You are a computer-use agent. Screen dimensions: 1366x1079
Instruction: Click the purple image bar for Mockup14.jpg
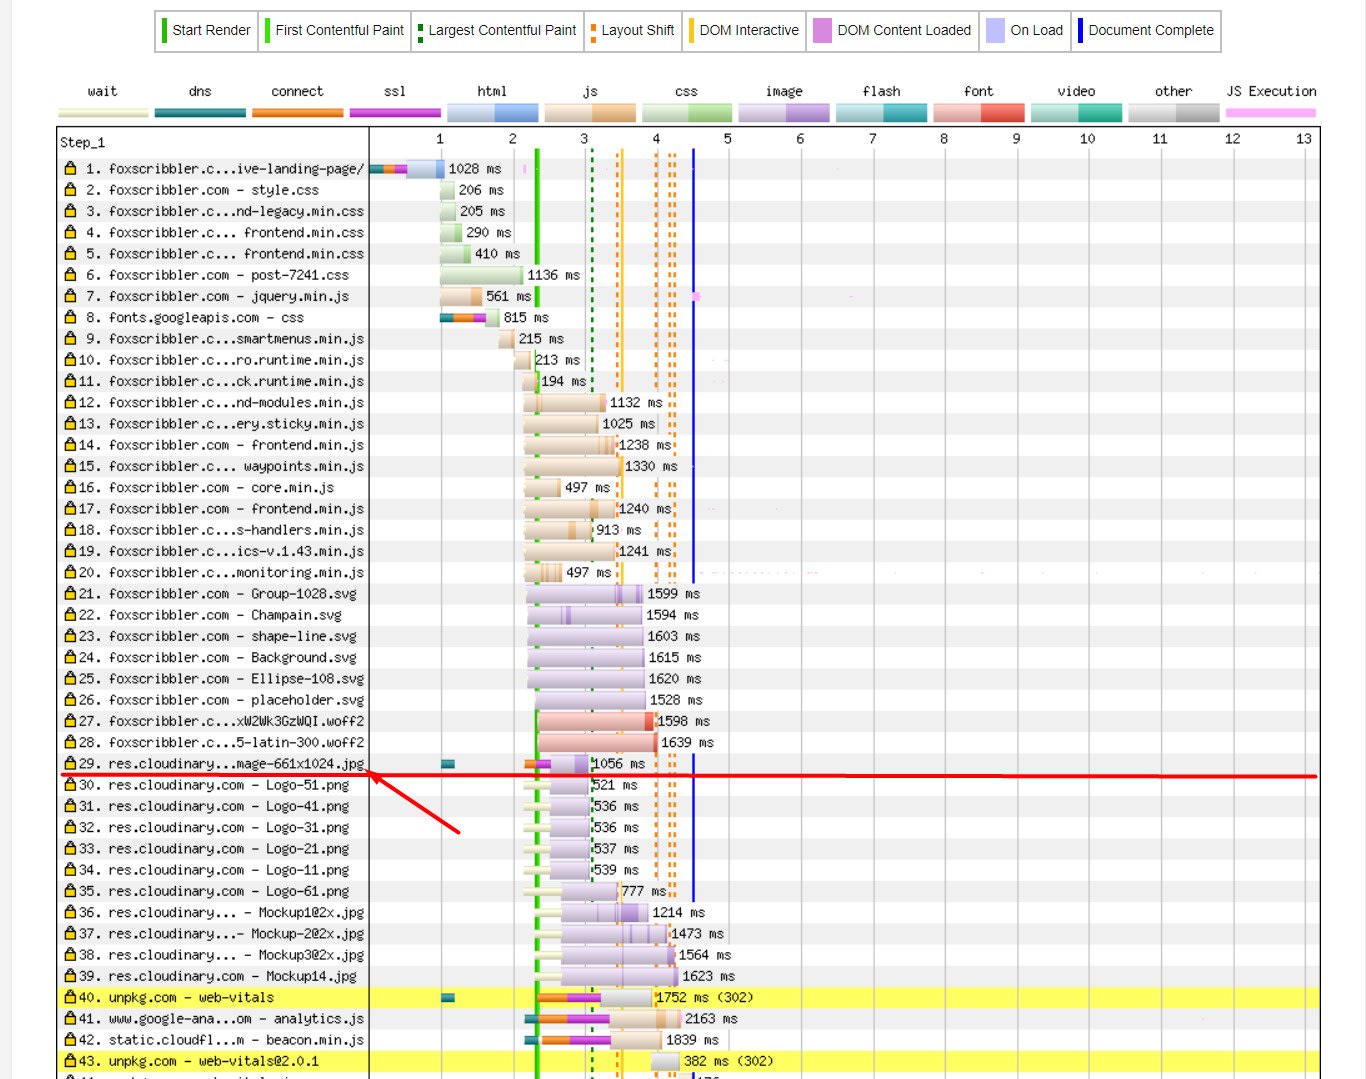point(620,975)
